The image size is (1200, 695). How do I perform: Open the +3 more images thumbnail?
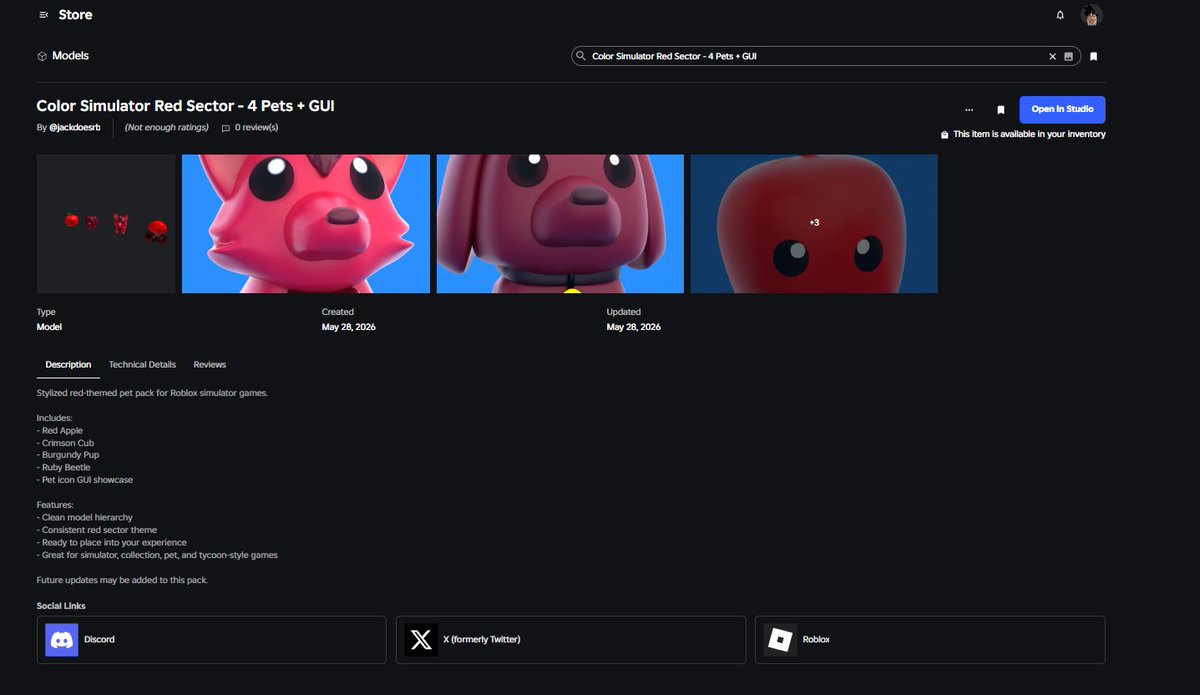[814, 224]
